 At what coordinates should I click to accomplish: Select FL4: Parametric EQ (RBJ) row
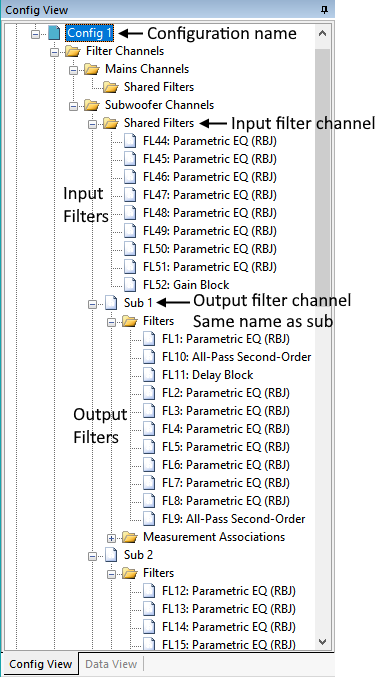[x=225, y=429]
